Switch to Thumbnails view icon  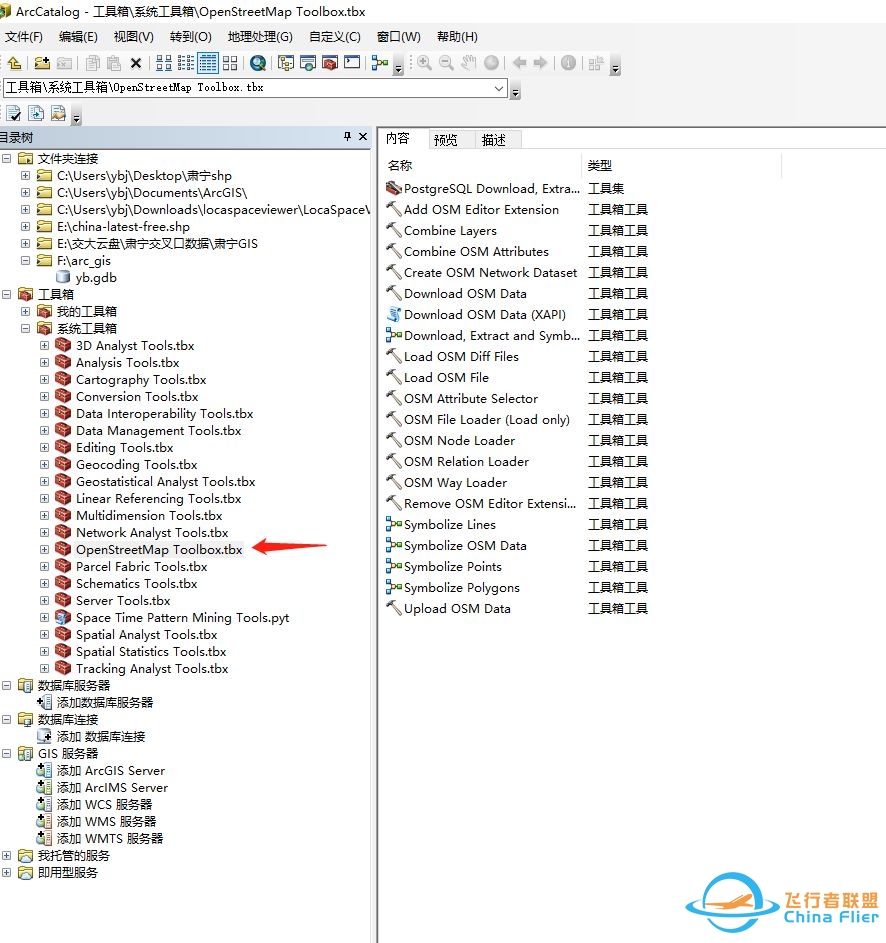pyautogui.click(x=230, y=63)
